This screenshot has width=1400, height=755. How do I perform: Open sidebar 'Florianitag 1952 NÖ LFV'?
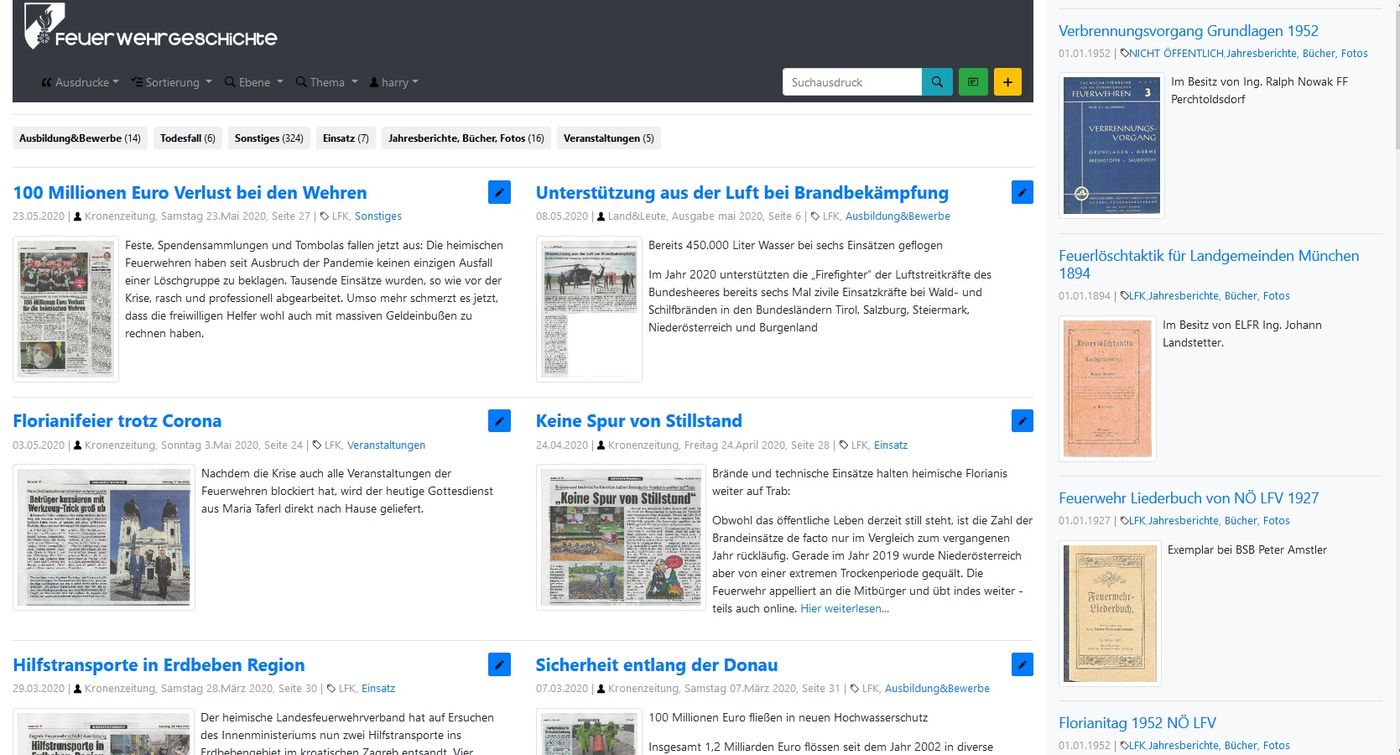1138,723
